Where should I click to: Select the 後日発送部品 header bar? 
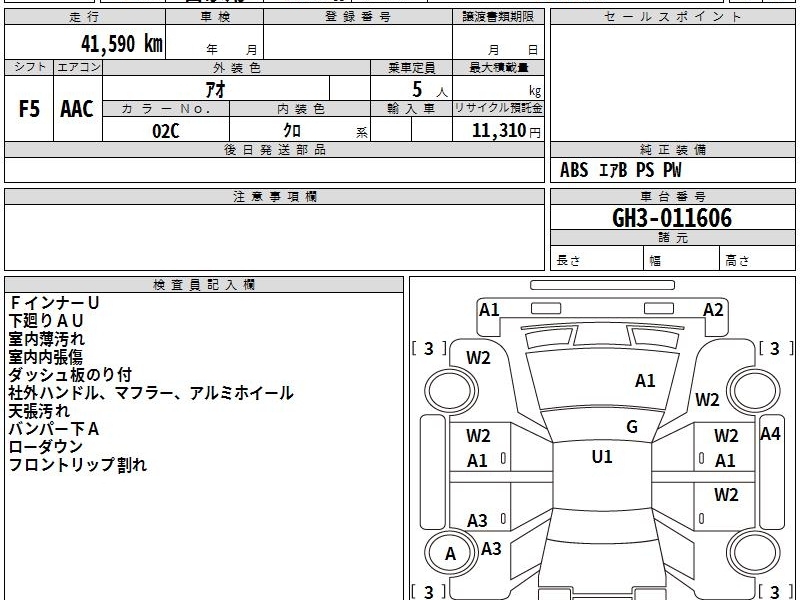click(x=274, y=150)
